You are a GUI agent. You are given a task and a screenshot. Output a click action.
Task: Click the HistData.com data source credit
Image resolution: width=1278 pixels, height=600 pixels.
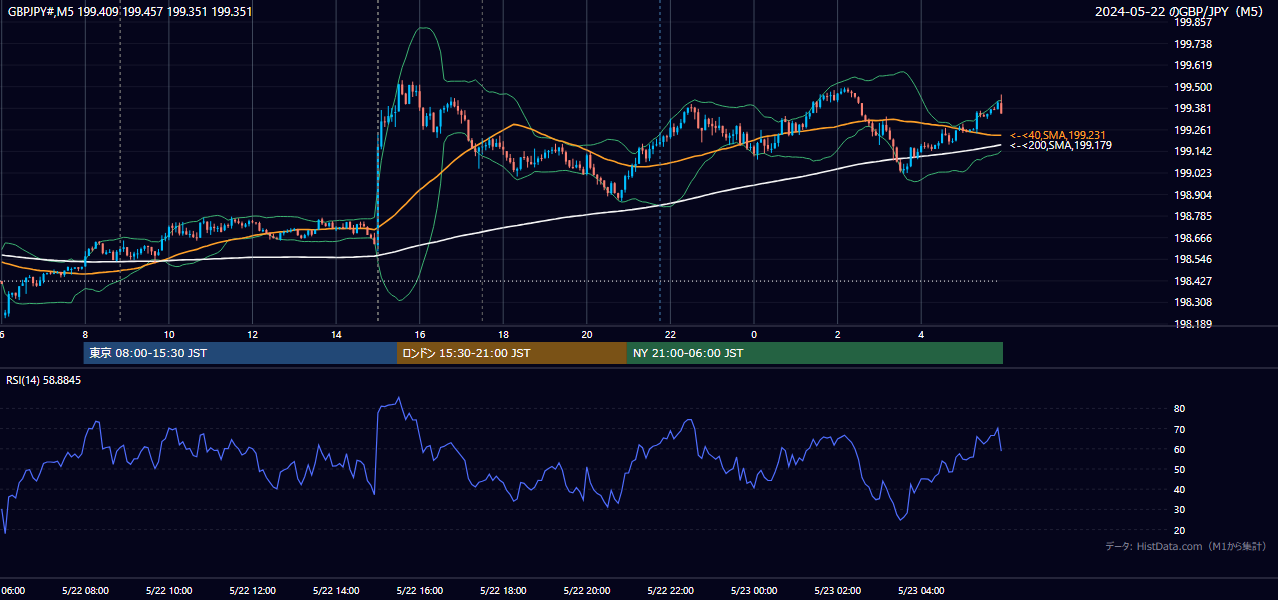tap(1185, 546)
